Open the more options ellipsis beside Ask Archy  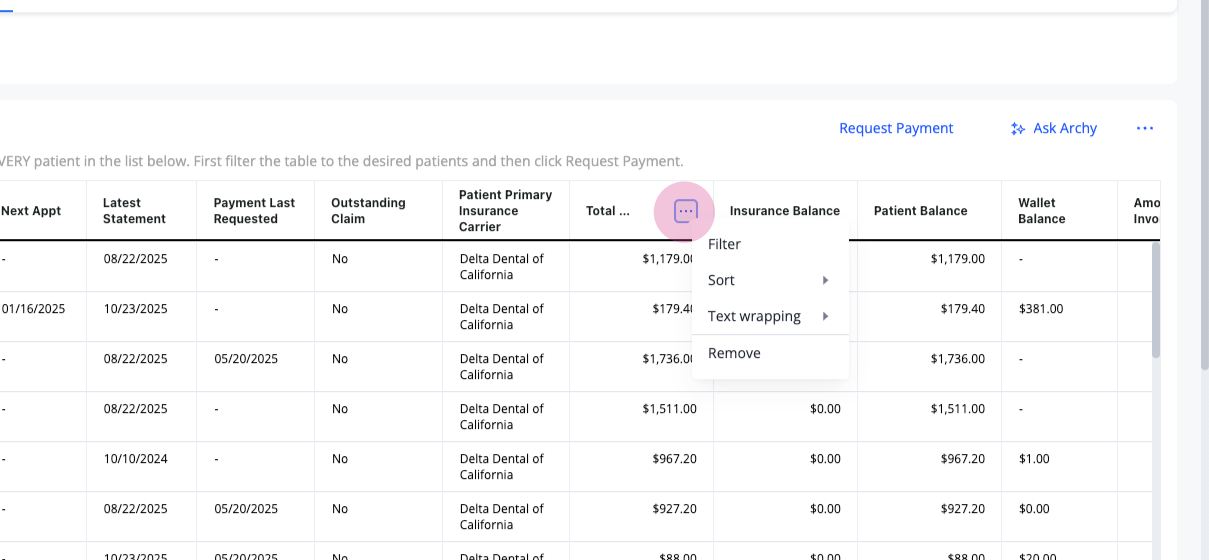[1145, 128]
